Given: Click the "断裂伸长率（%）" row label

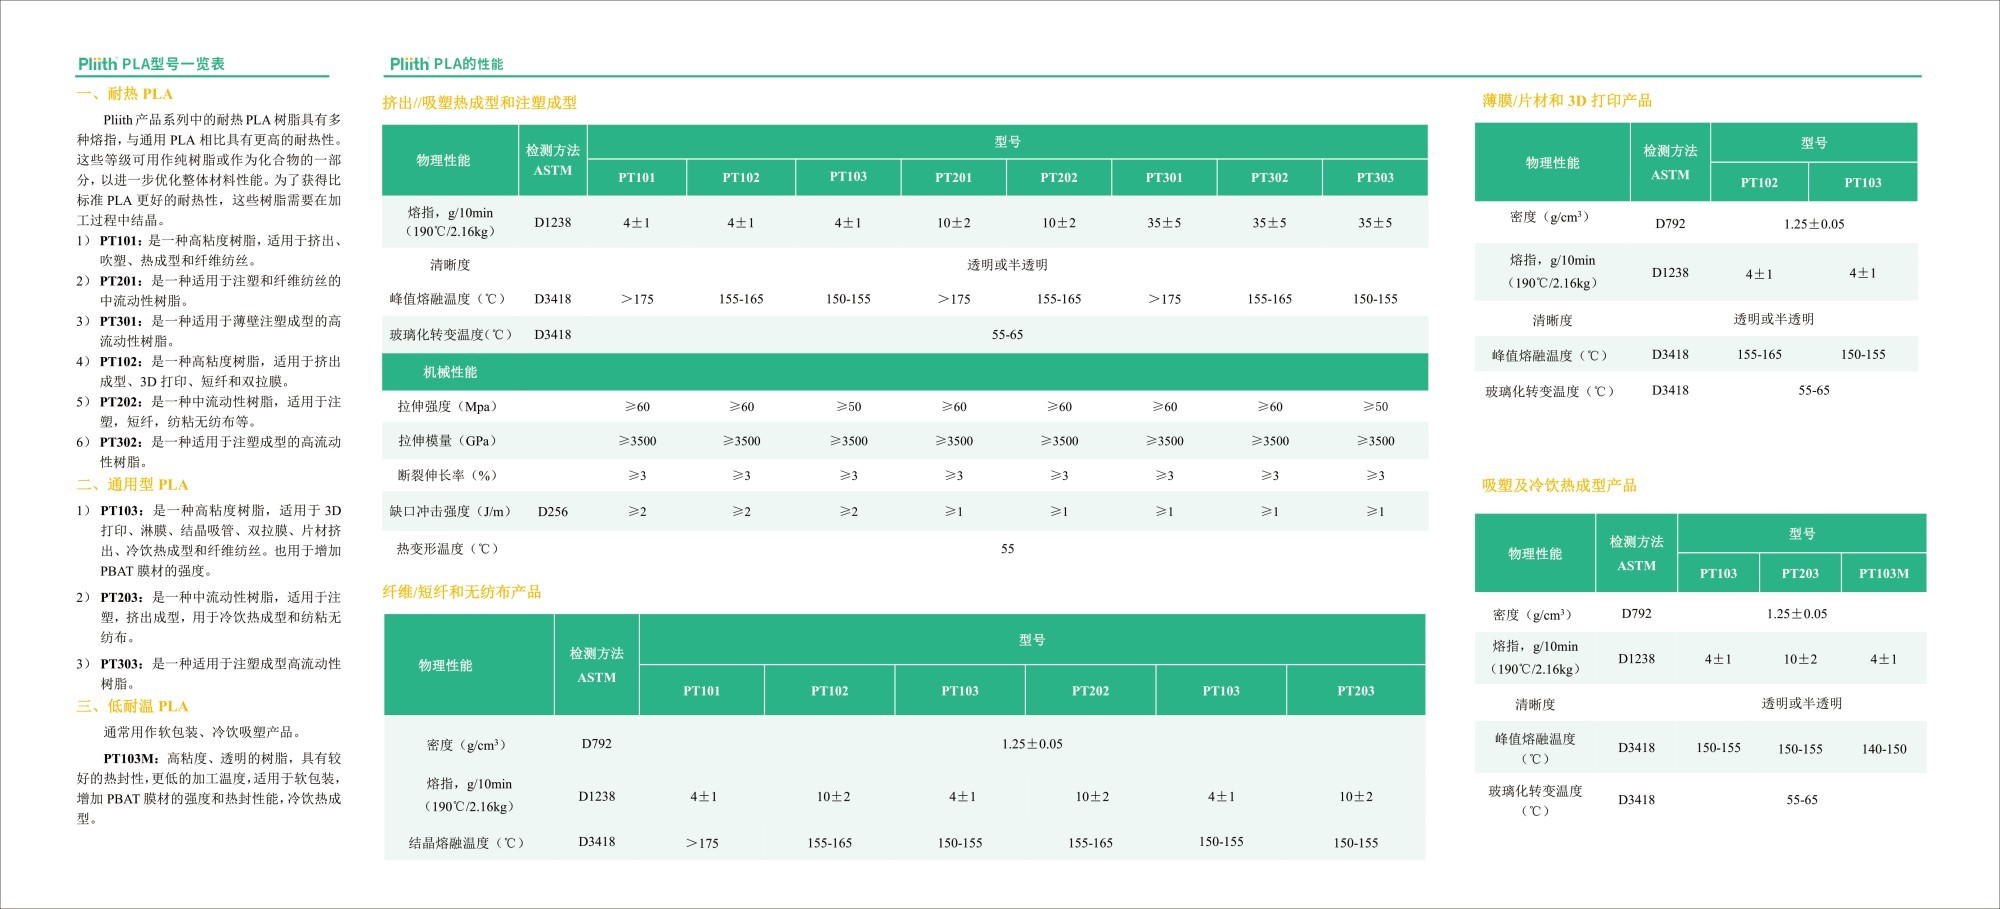Looking at the screenshot, I should [447, 476].
